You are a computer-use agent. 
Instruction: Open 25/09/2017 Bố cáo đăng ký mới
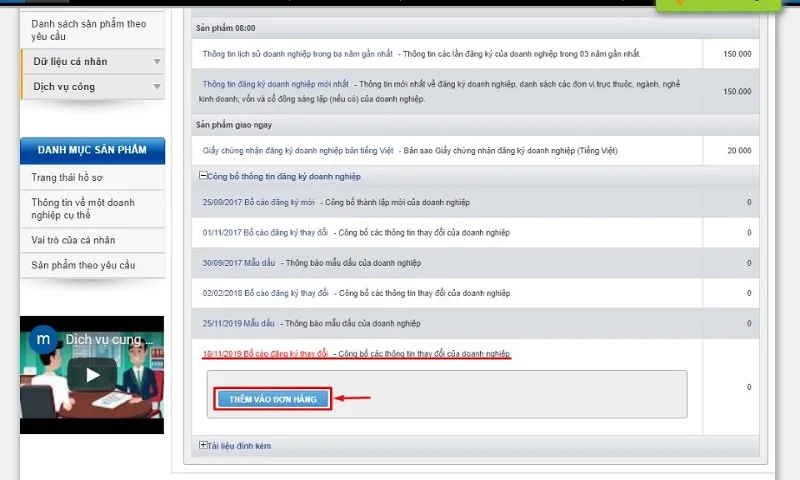(258, 202)
